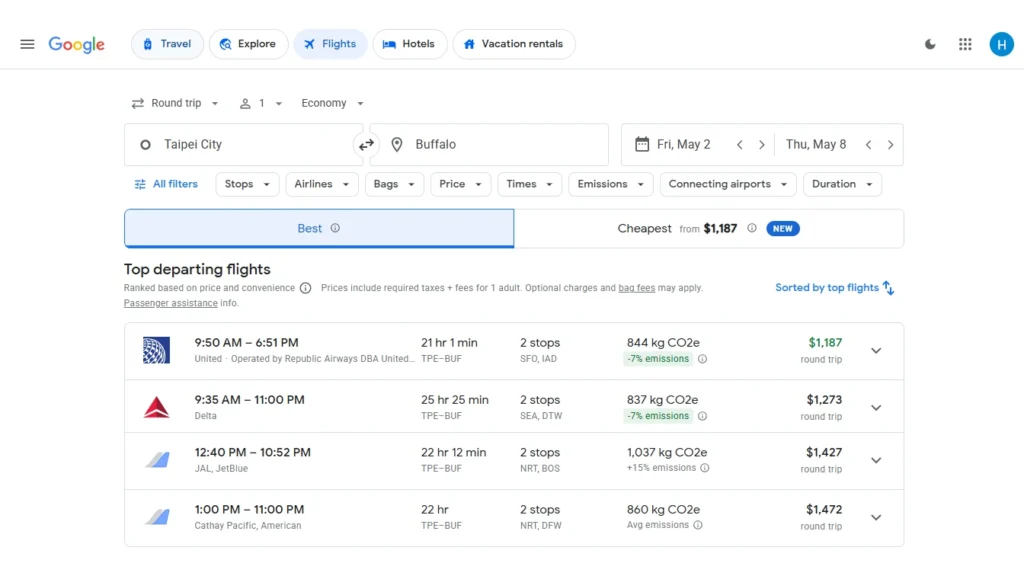Expand the $1,427 JAL flight details
Viewport: 1024px width, 576px height.
[x=876, y=460]
